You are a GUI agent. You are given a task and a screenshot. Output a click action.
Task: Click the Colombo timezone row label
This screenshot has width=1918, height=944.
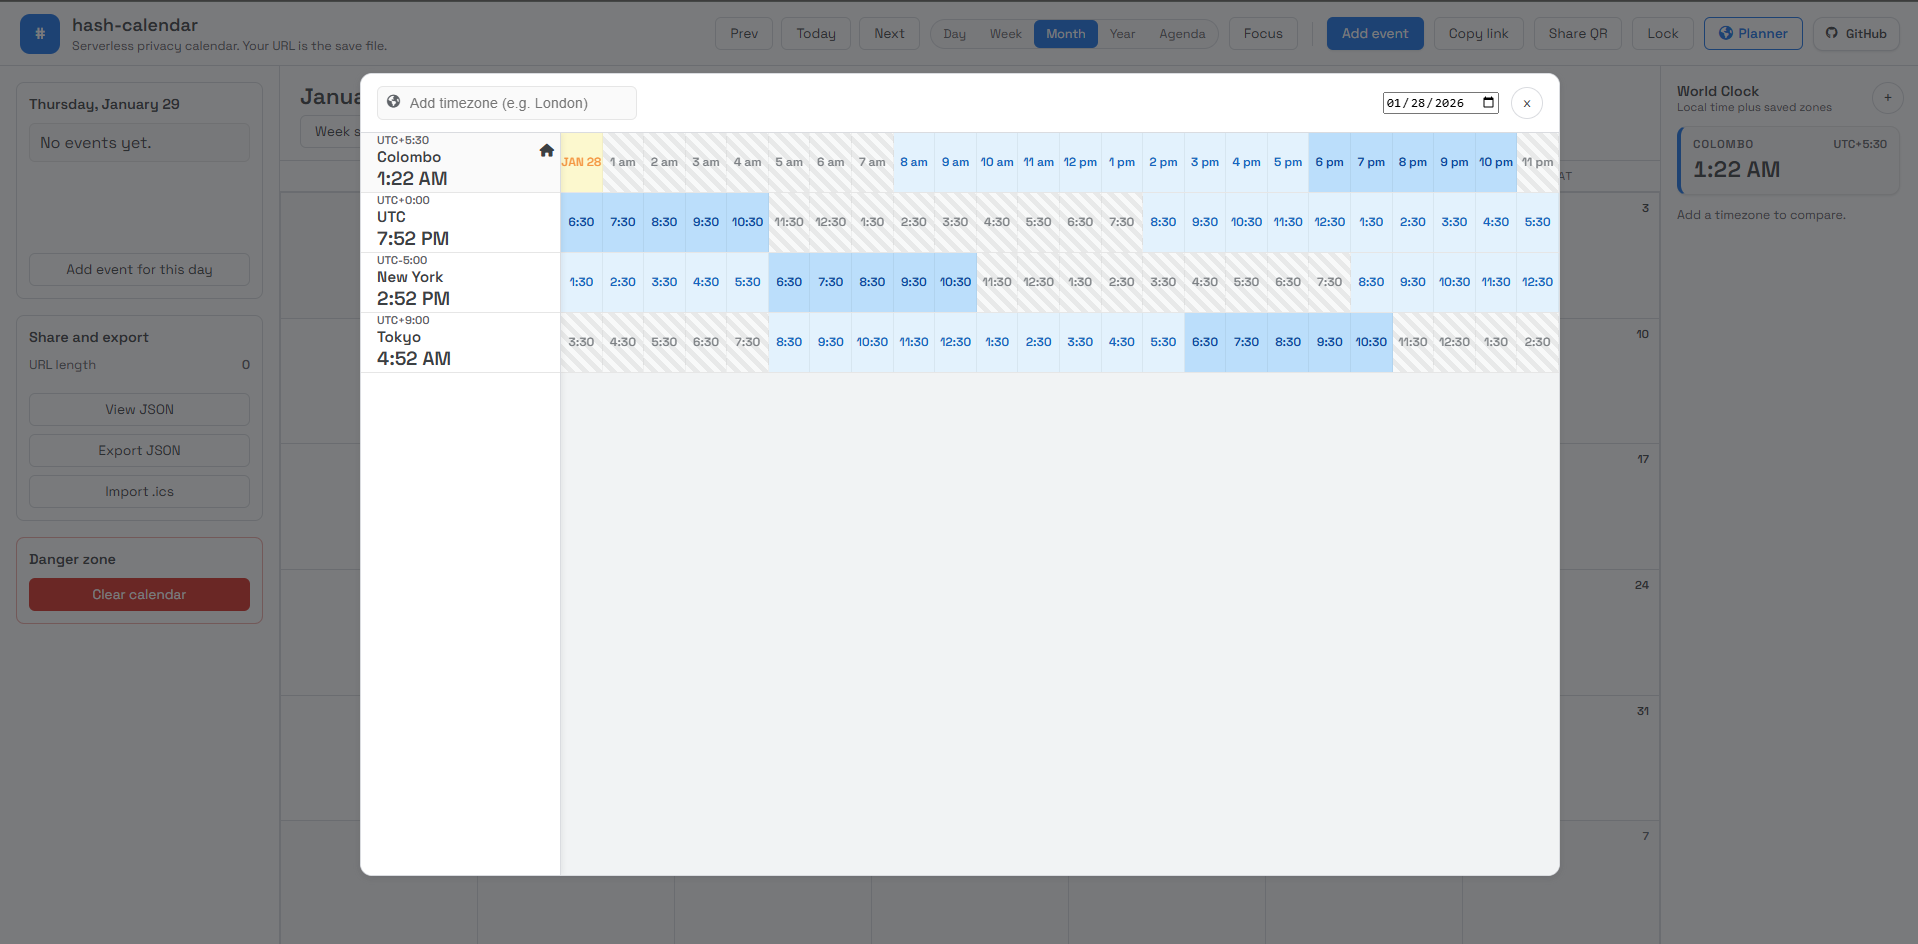pos(460,162)
